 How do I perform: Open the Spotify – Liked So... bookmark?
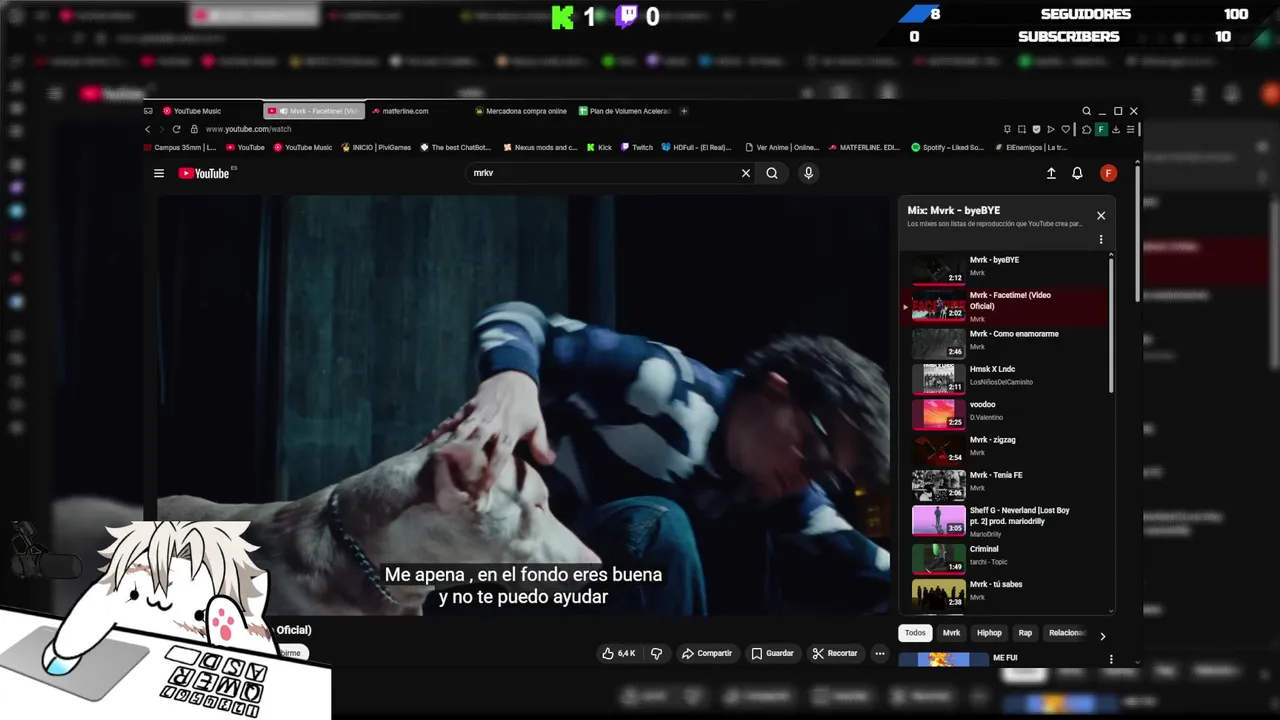(x=947, y=147)
